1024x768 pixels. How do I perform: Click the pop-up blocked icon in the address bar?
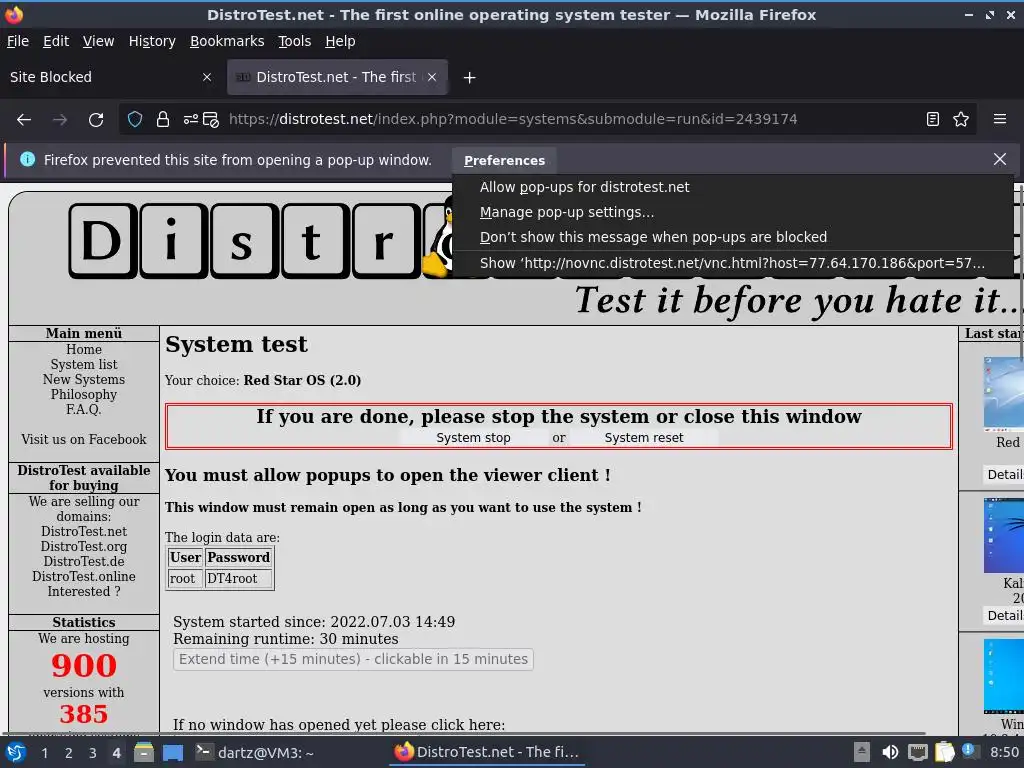coord(210,120)
